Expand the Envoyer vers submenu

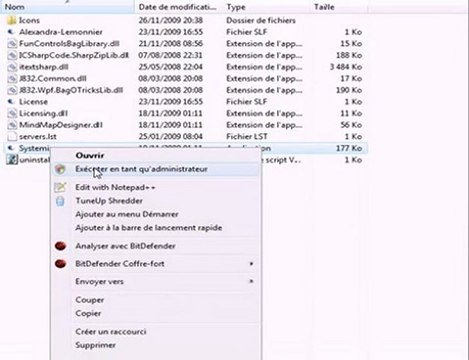coord(251,281)
